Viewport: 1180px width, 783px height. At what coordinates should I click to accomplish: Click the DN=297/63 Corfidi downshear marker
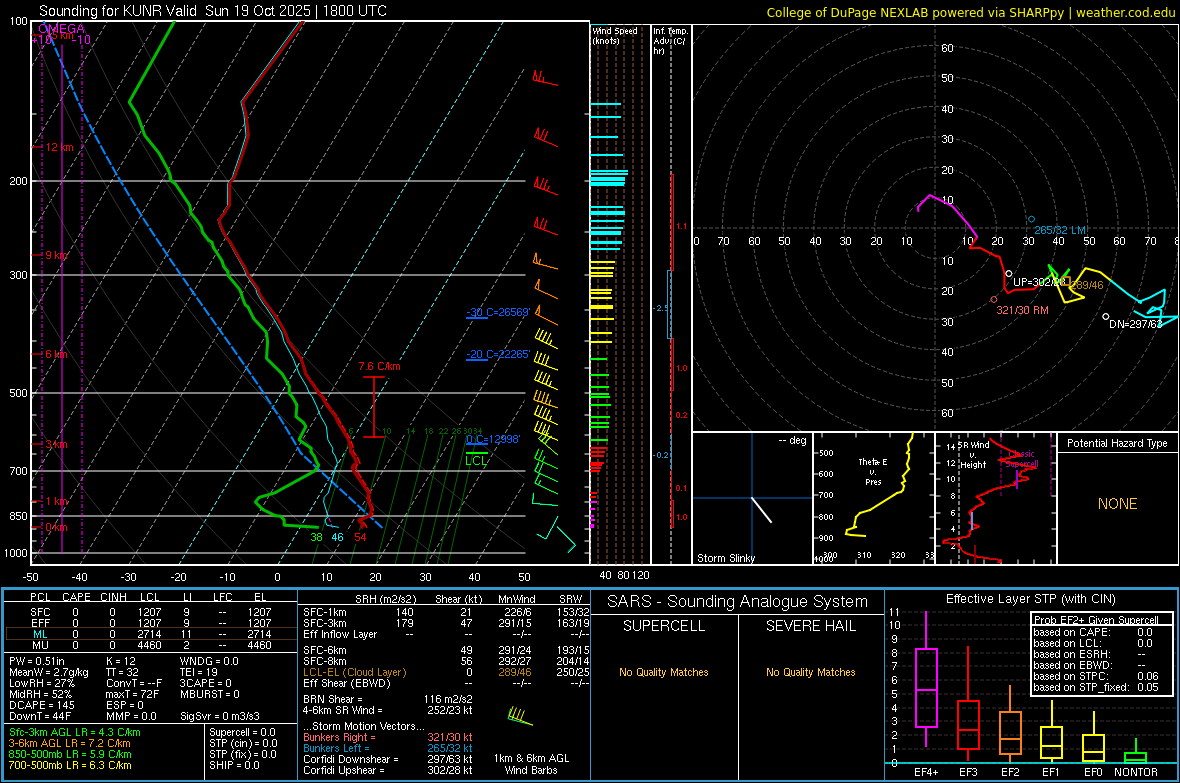coord(1105,317)
